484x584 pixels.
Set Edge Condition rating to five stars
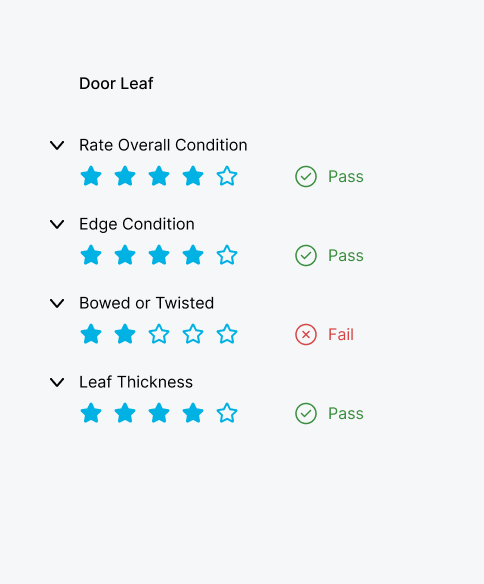pos(227,255)
